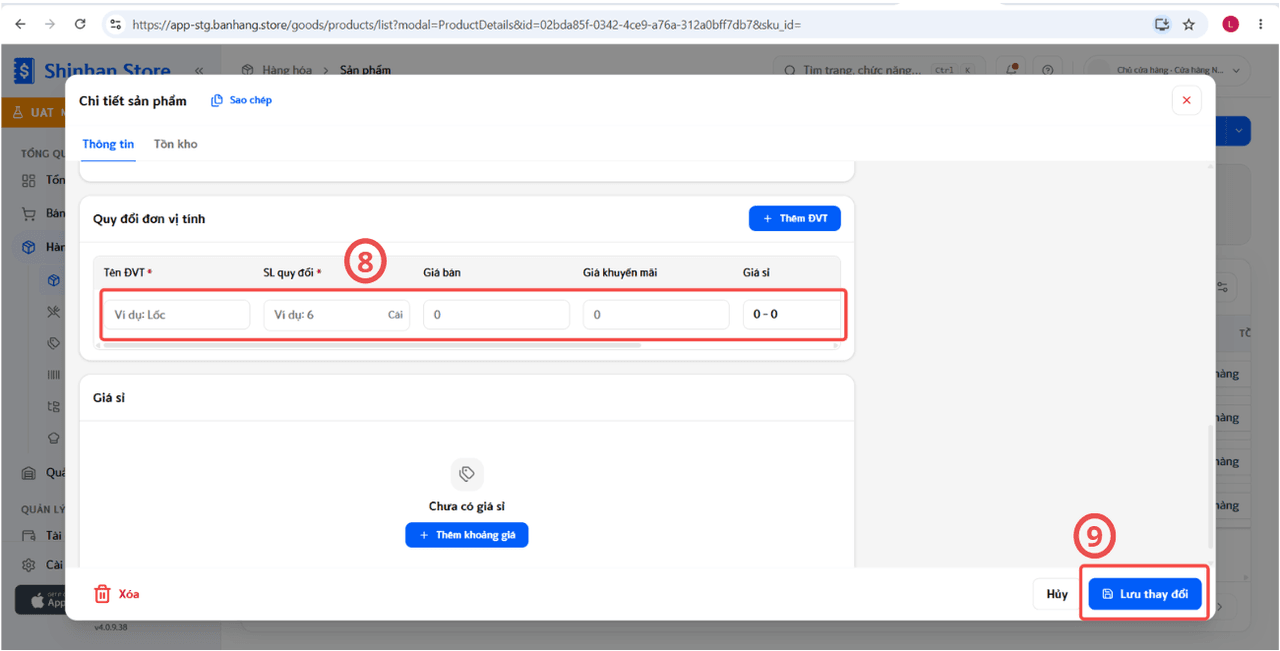Viewport: 1280px width, 651px height.
Task: Switch to the Thông tin tab
Action: tap(108, 144)
